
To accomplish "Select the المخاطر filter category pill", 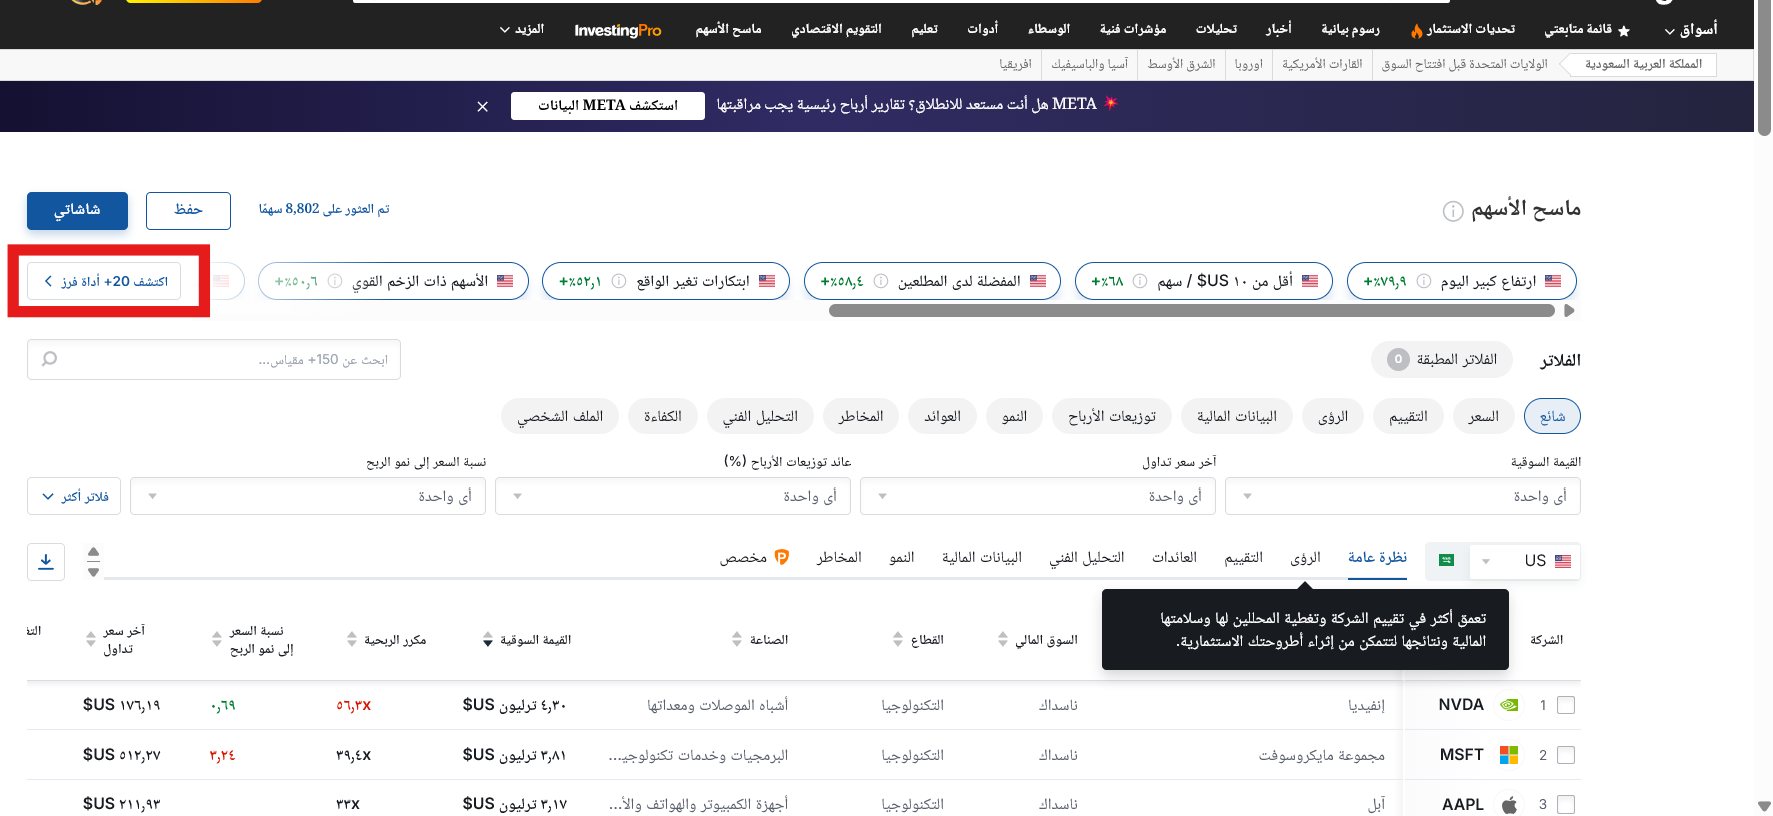I will [x=860, y=416].
